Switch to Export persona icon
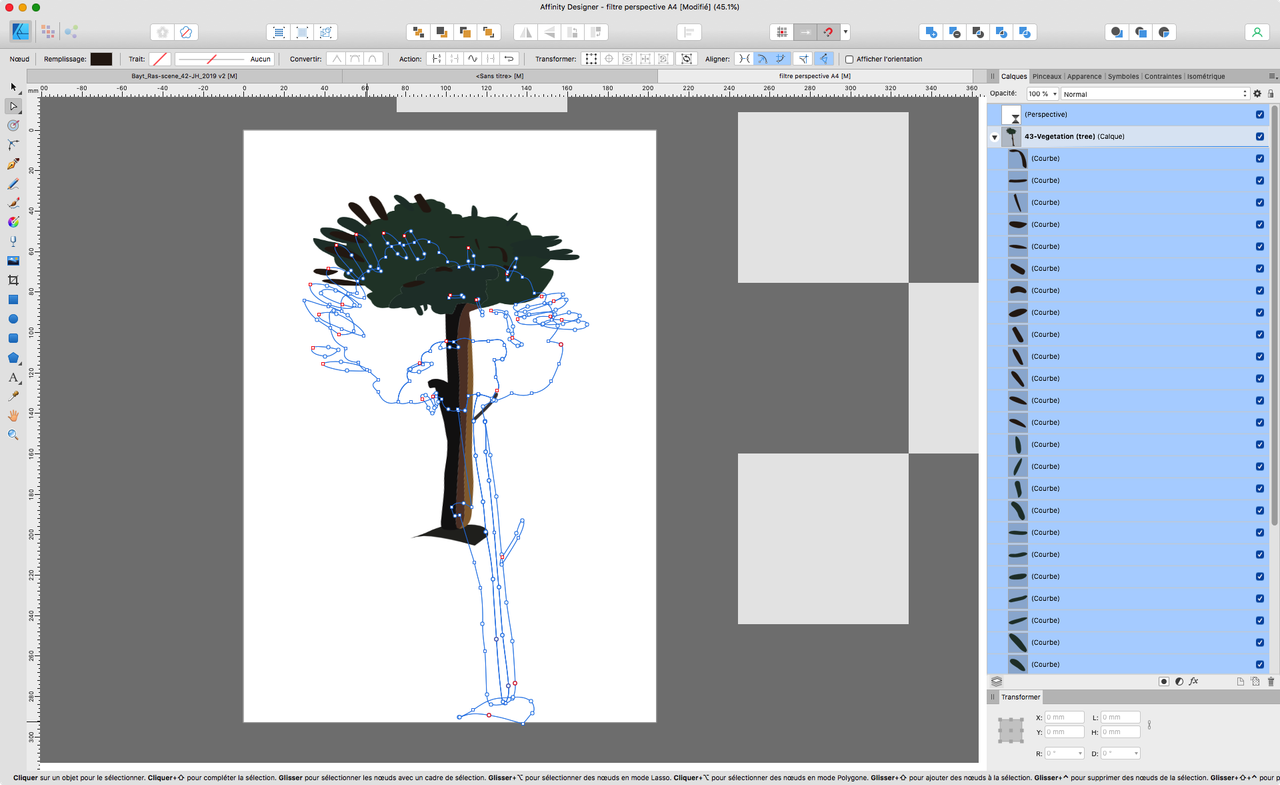 72,32
